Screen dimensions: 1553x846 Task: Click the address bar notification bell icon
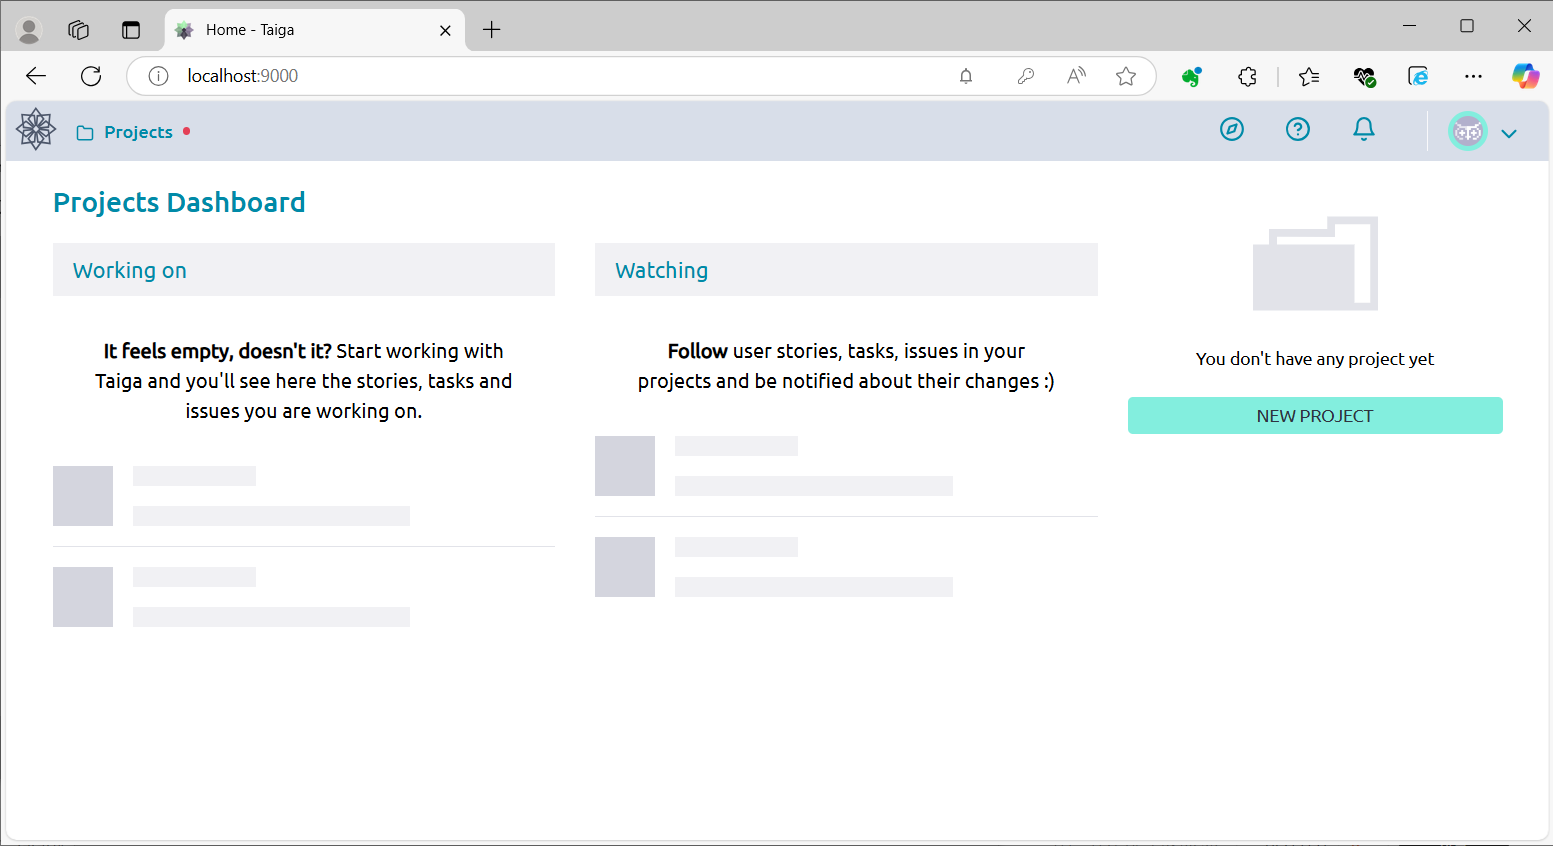[966, 76]
